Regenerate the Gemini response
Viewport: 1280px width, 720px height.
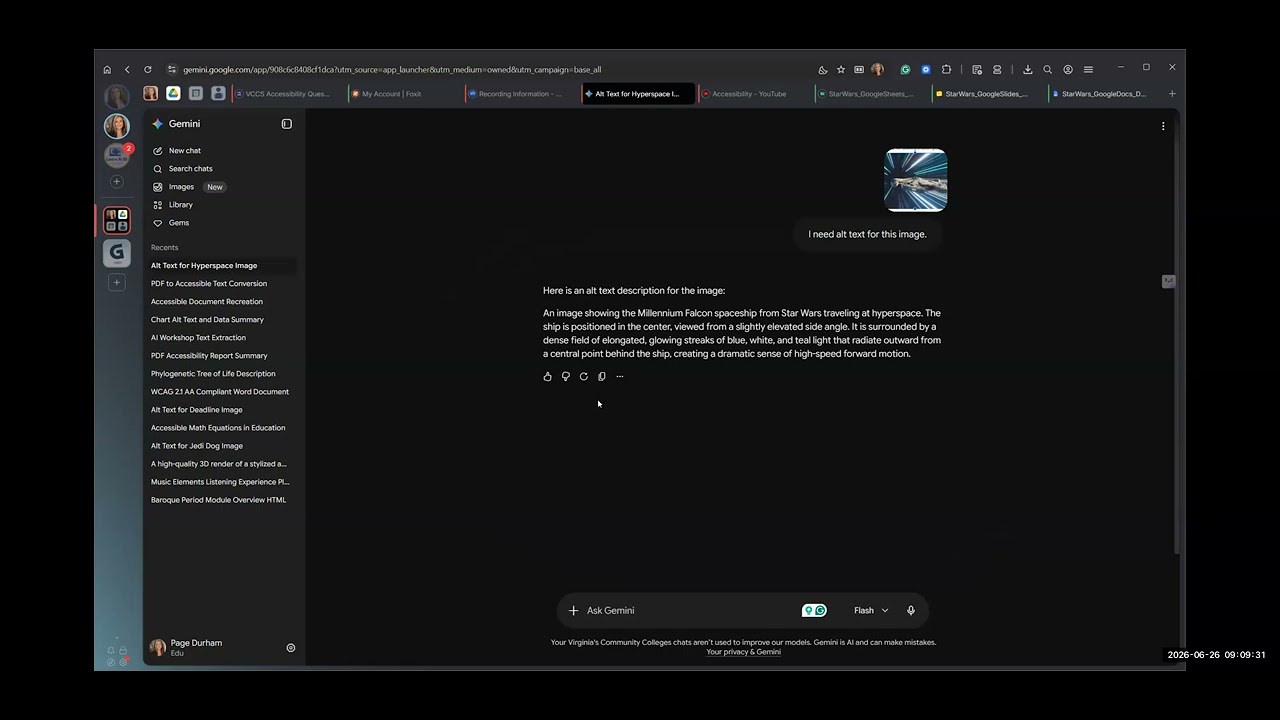pos(583,377)
